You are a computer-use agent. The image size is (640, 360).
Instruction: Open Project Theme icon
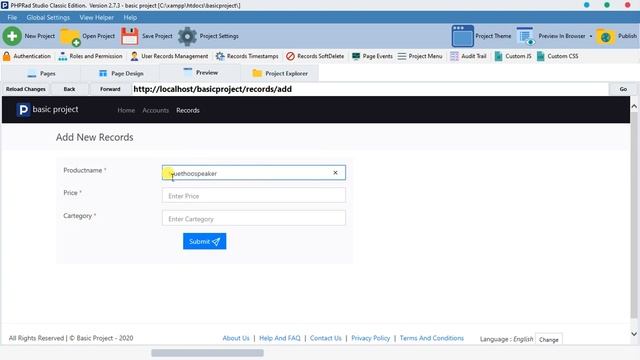[462, 36]
